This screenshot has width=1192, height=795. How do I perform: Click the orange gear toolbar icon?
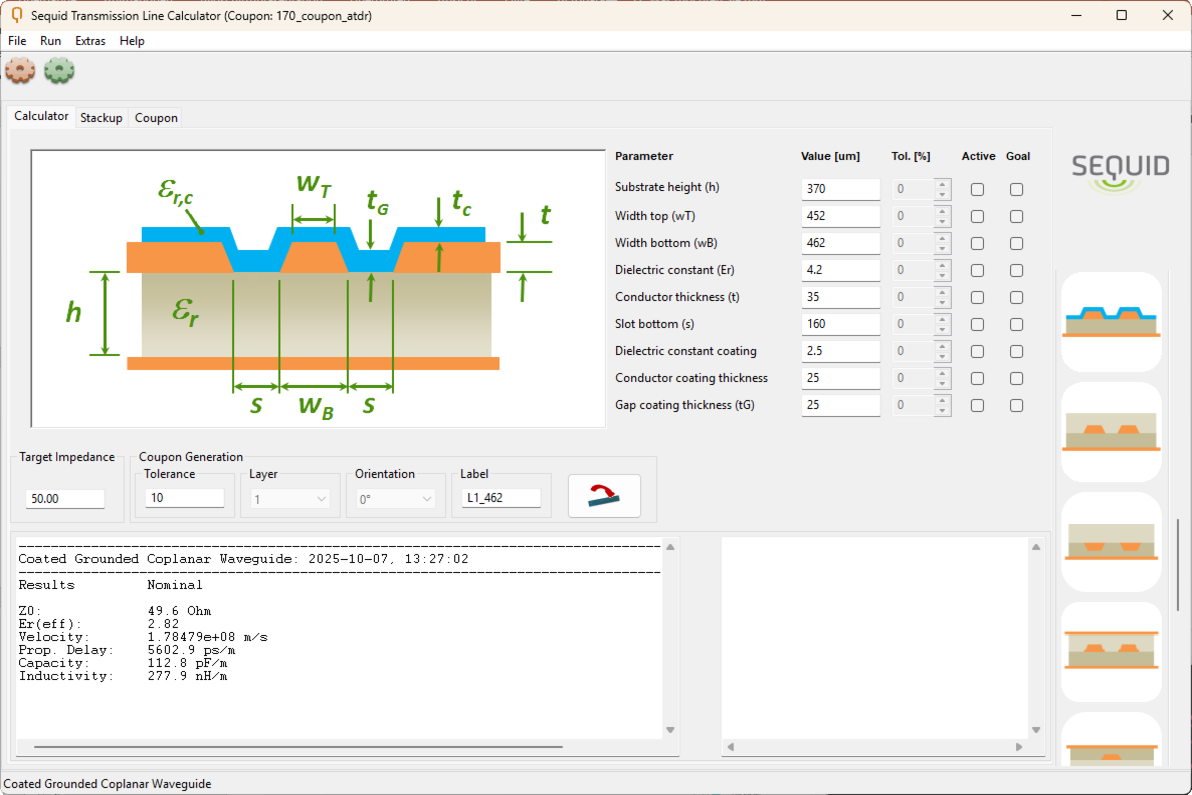[20, 71]
